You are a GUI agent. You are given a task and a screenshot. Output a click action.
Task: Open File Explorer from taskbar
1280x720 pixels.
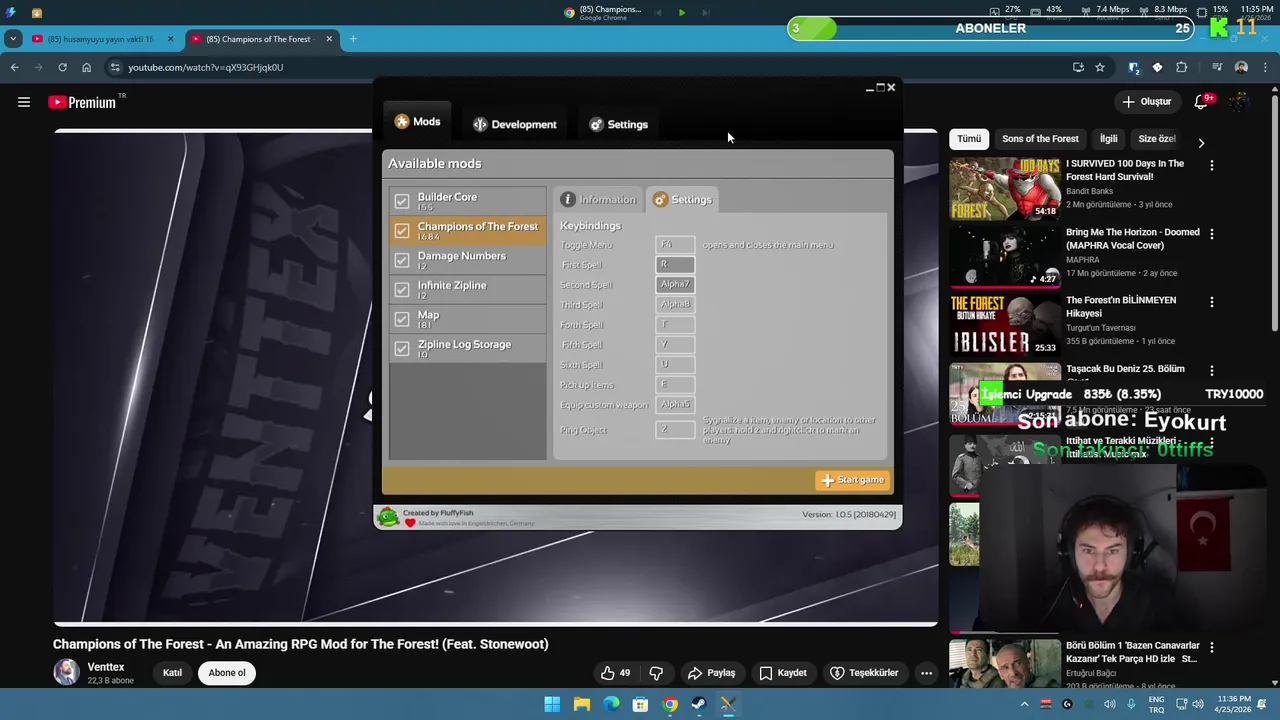coord(581,704)
